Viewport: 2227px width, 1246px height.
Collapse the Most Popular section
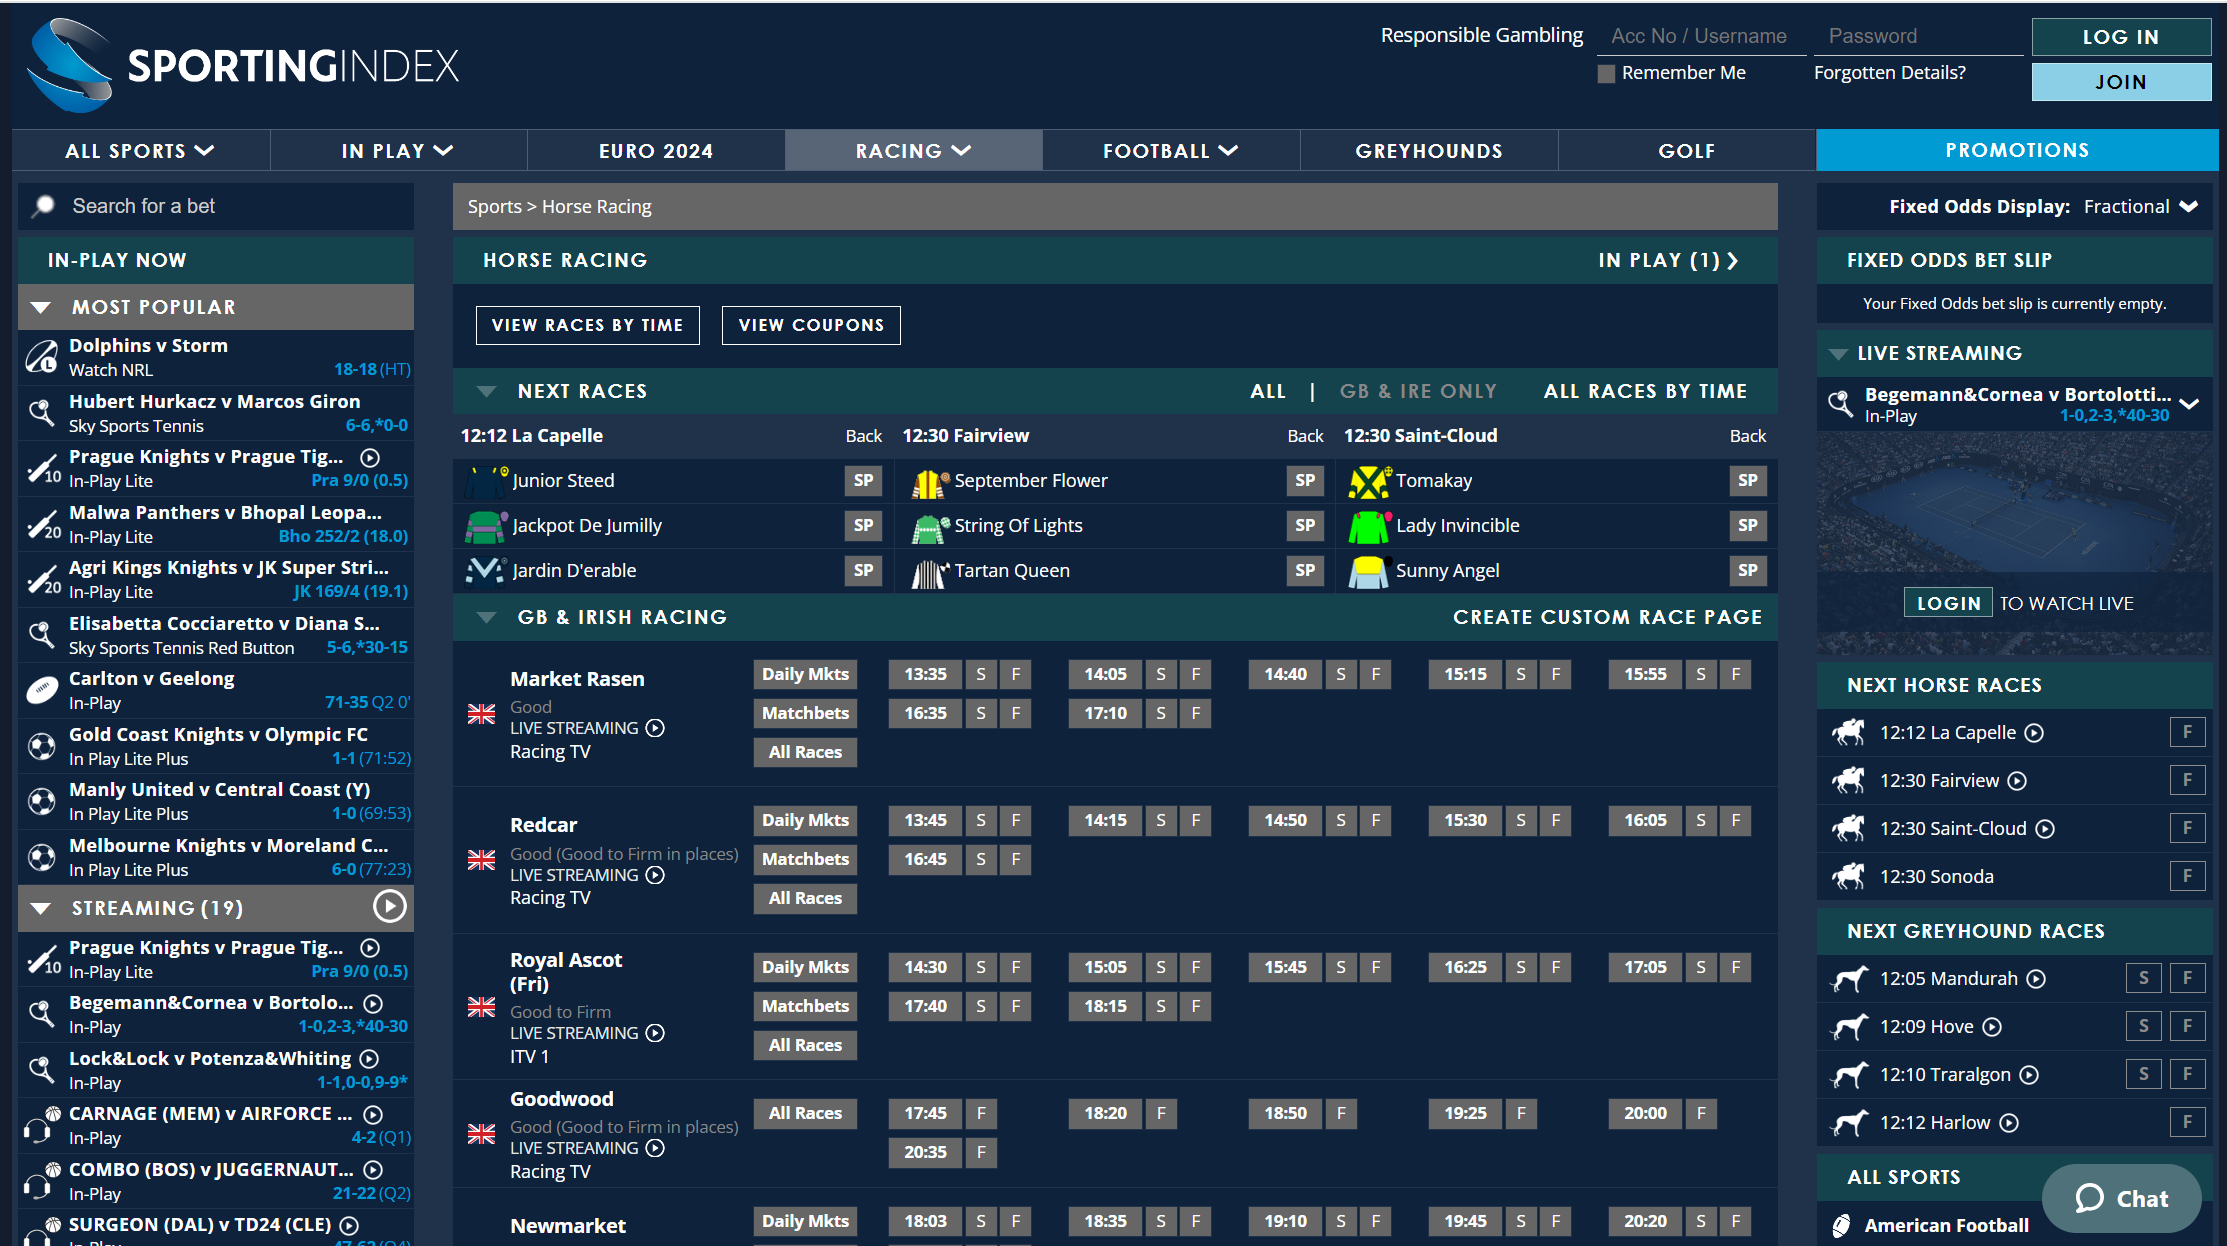pyautogui.click(x=41, y=307)
